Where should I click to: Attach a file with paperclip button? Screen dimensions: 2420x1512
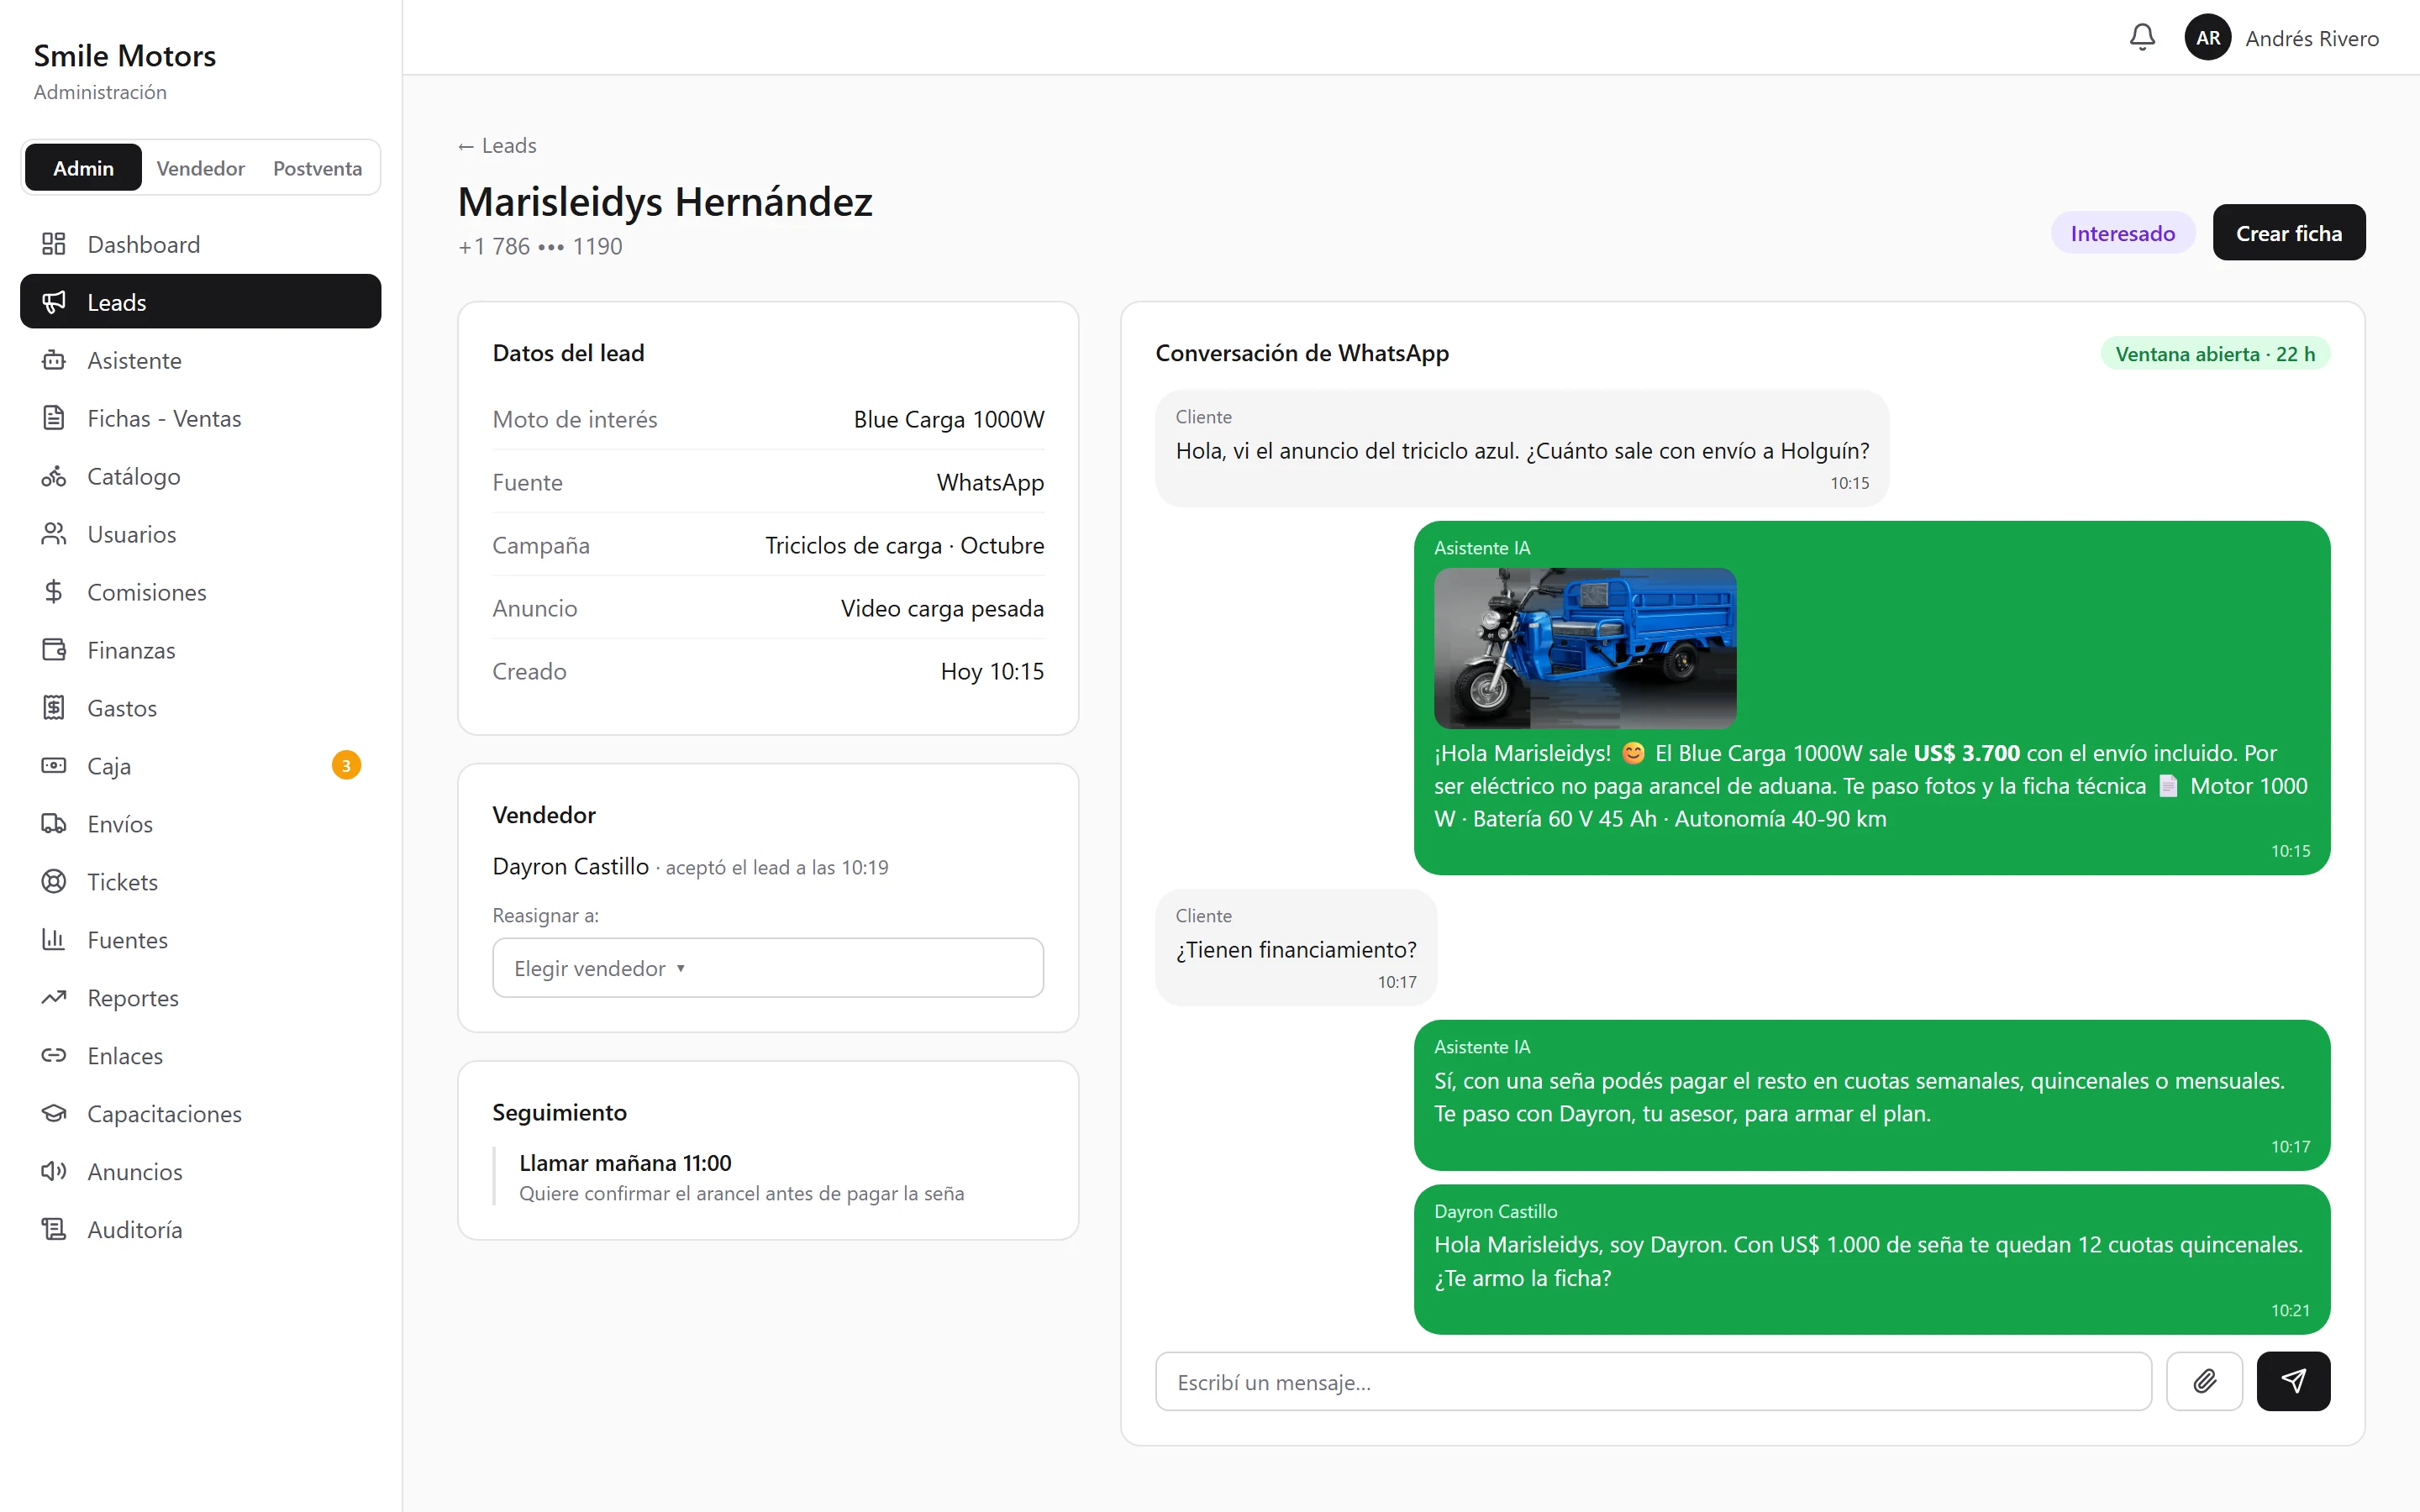tap(2204, 1382)
